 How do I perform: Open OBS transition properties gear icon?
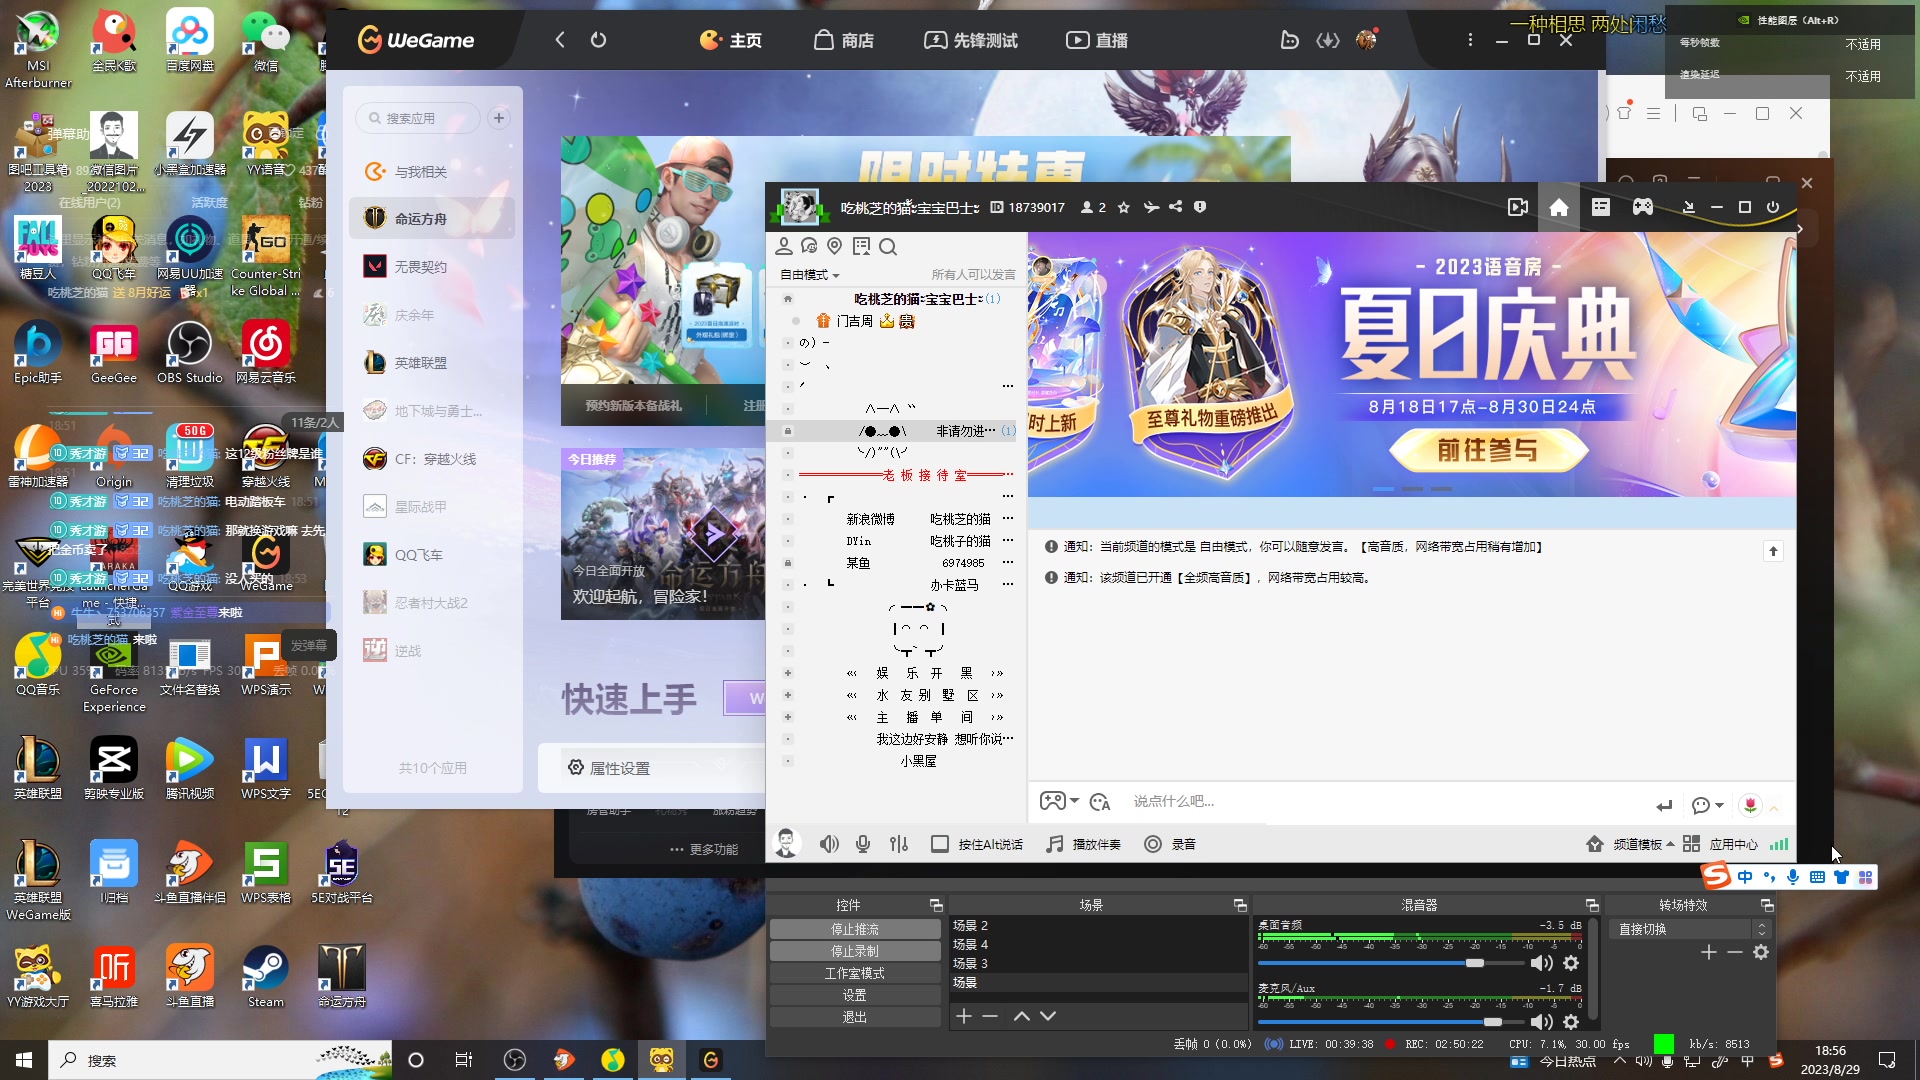[1761, 952]
